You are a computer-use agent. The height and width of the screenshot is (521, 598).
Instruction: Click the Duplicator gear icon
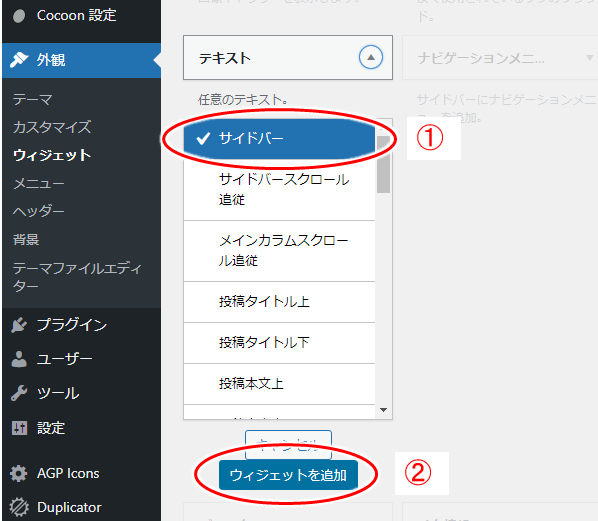pos(19,508)
